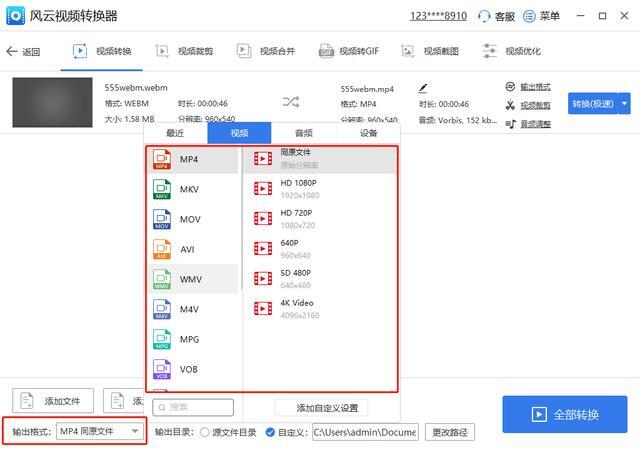
Task: Open the 视频裁剪 link on the right
Action: 535,105
